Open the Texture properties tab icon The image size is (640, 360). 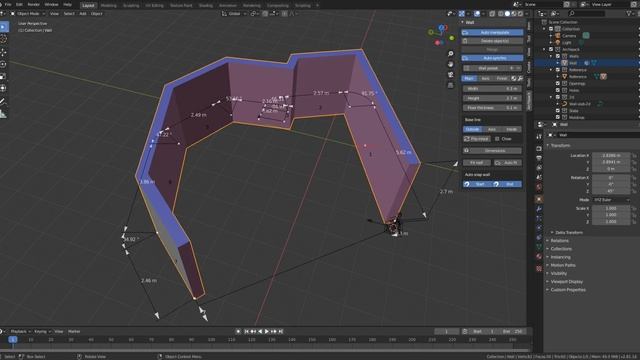pyautogui.click(x=539, y=269)
